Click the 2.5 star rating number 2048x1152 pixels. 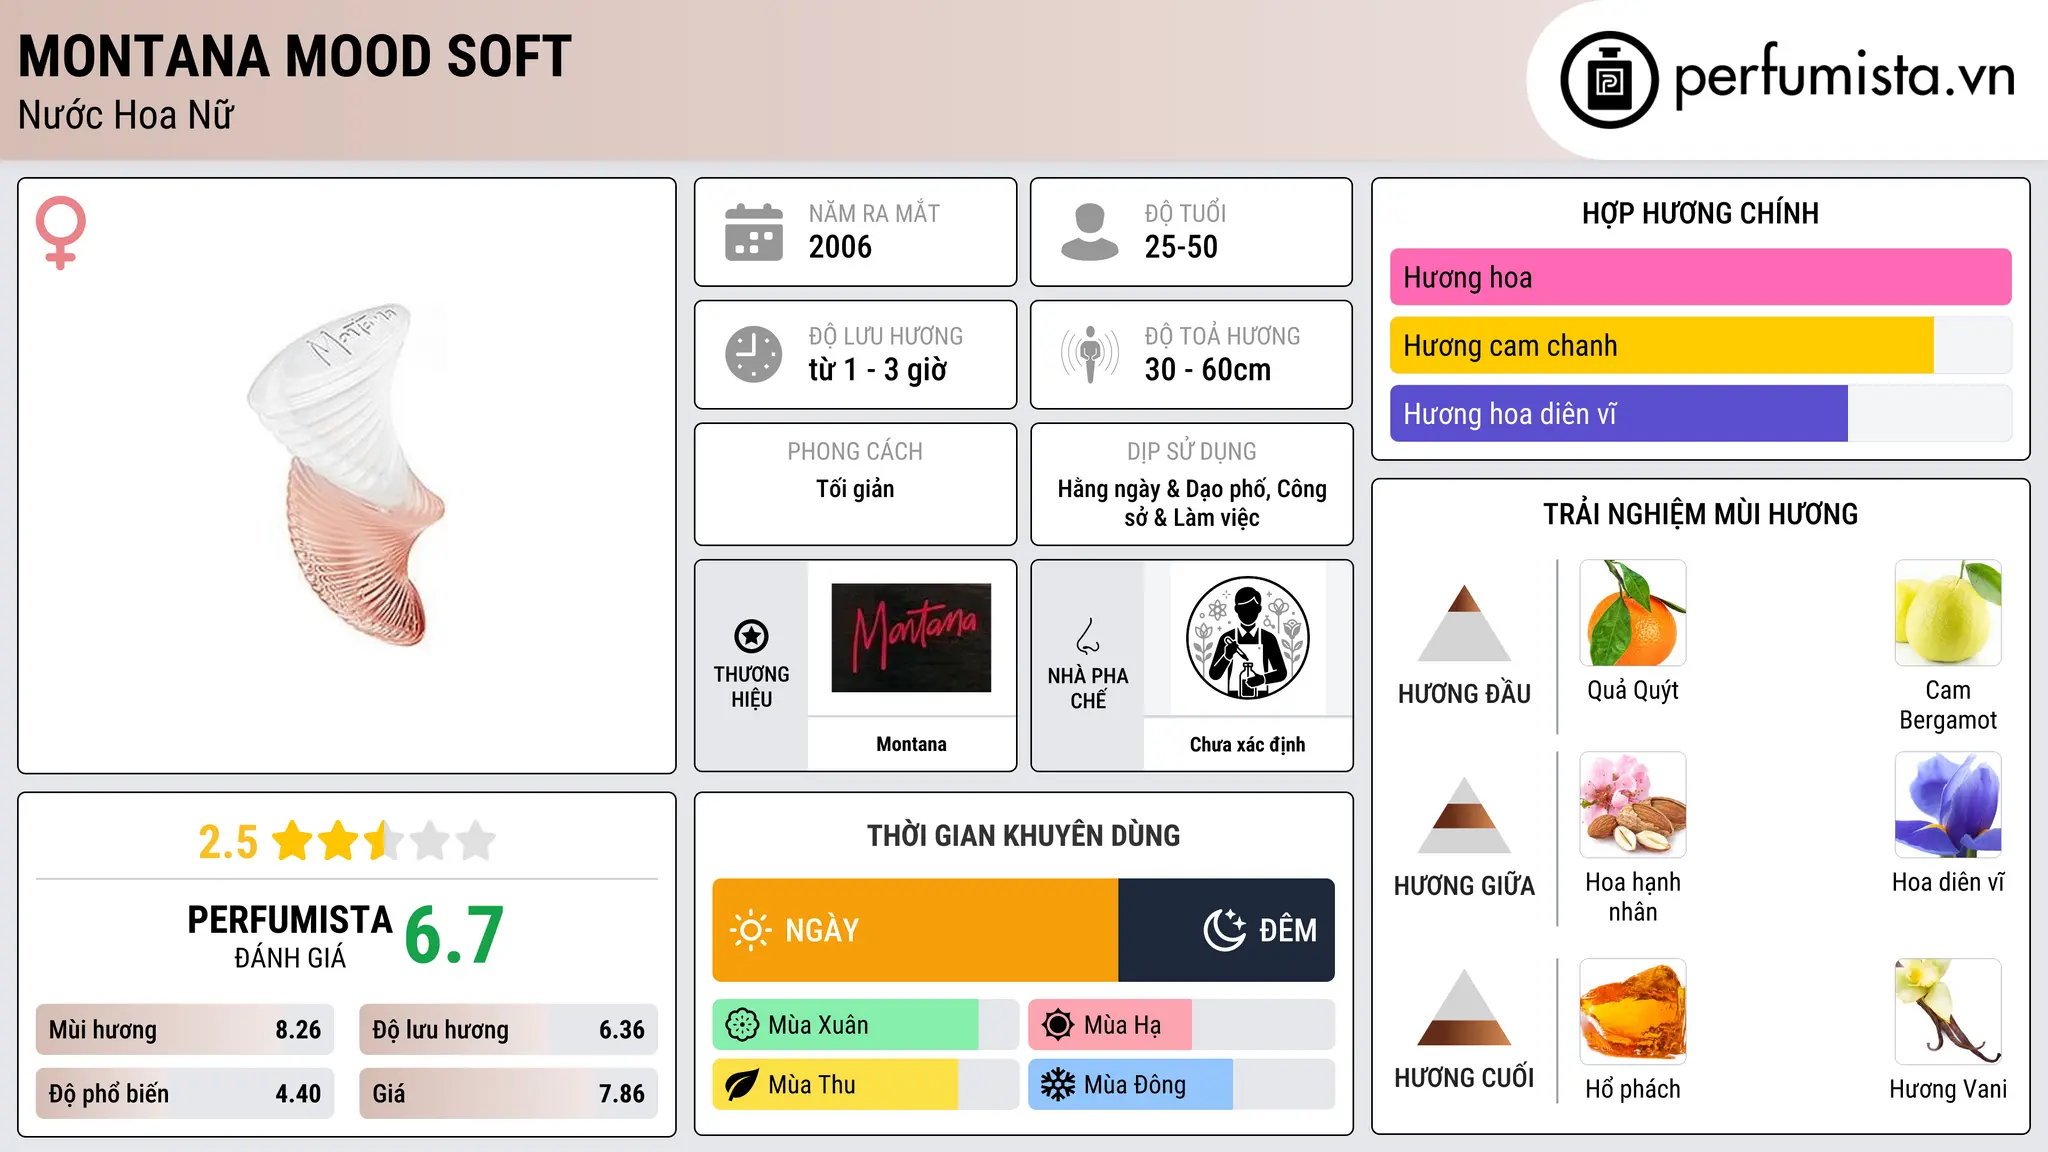(x=228, y=842)
